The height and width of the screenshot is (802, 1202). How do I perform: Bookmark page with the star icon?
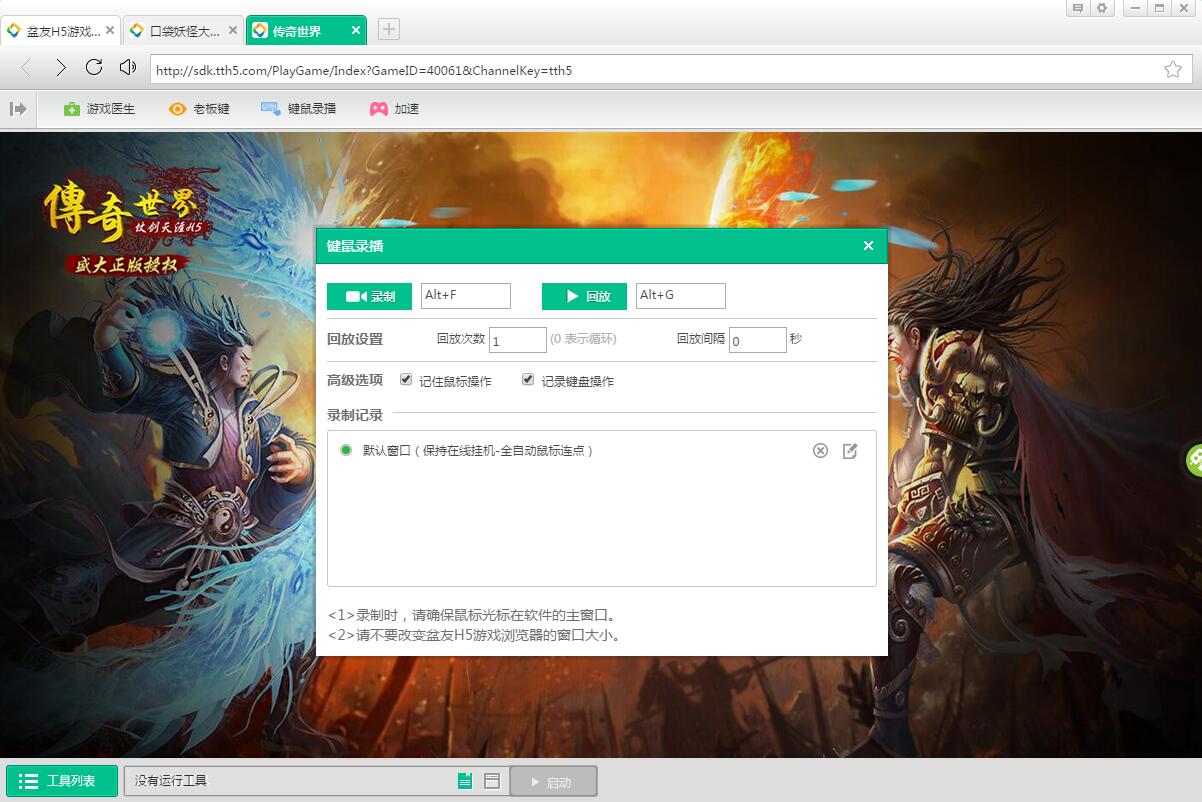[1173, 69]
